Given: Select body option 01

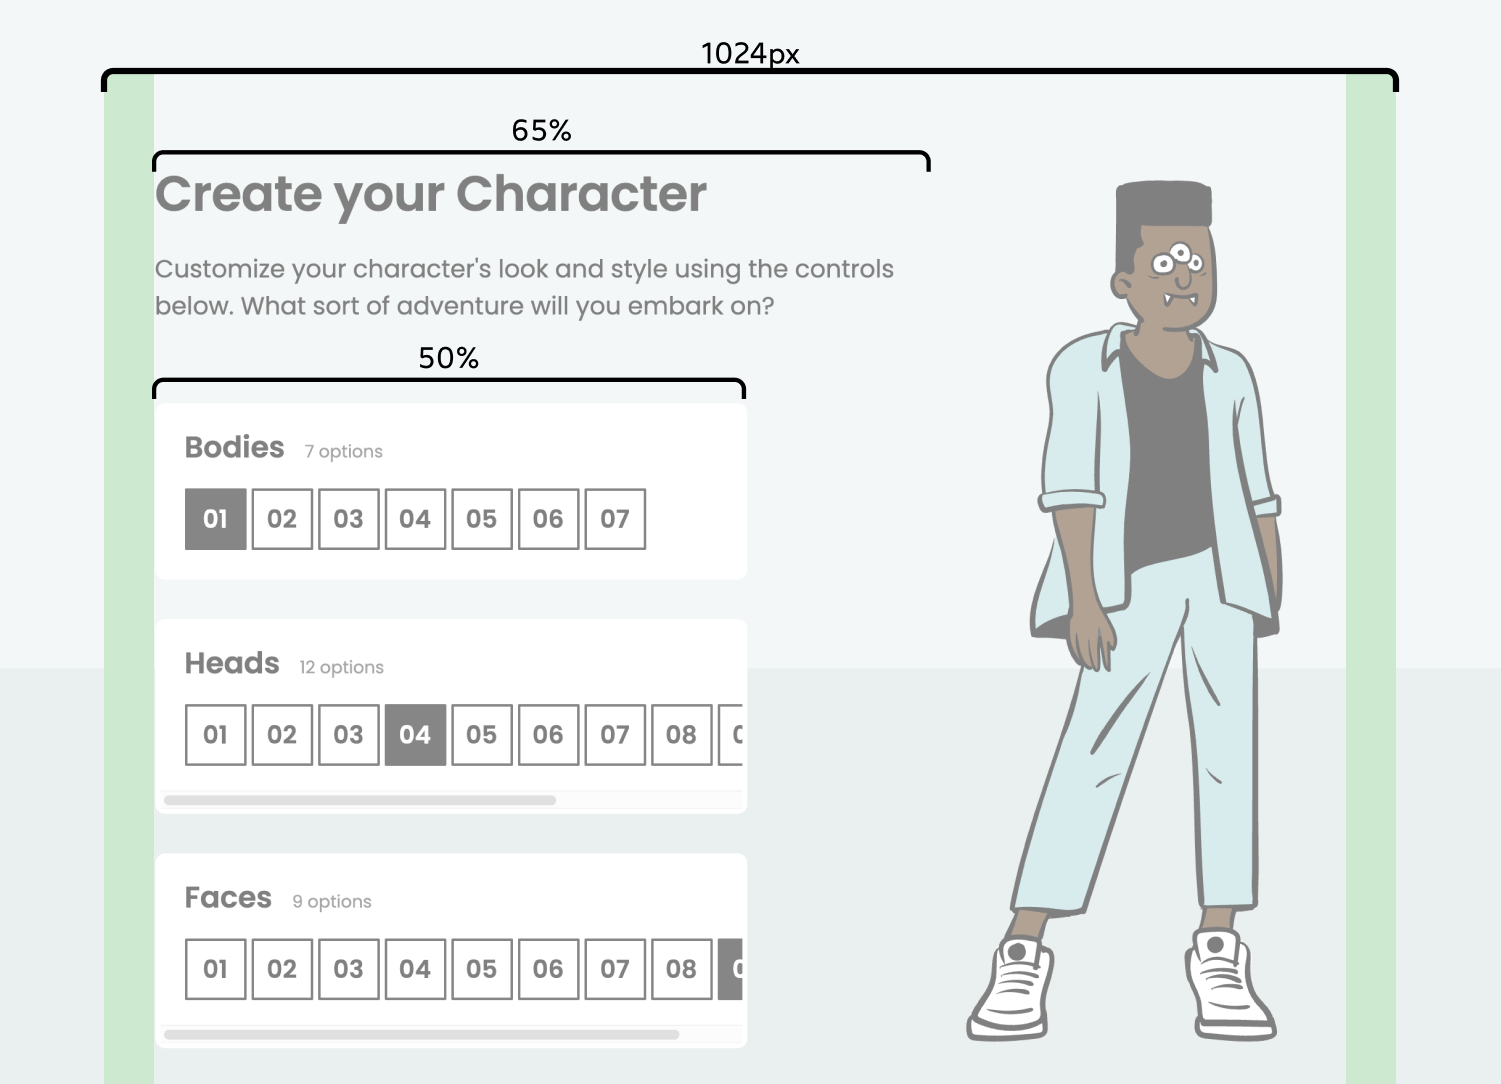Looking at the screenshot, I should [x=215, y=519].
